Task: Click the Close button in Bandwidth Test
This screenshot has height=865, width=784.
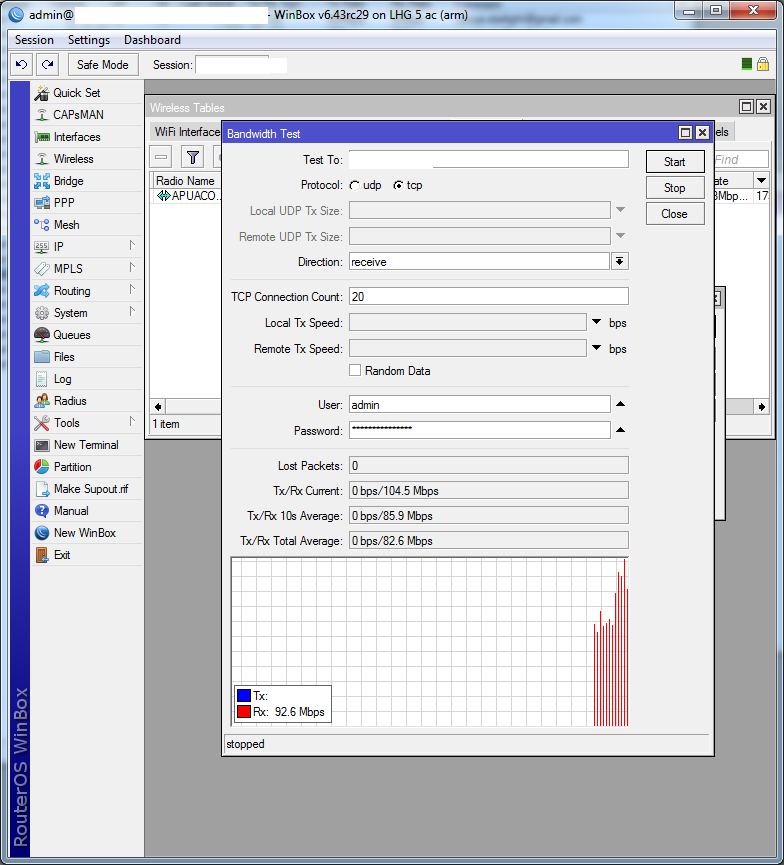Action: pyautogui.click(x=675, y=213)
